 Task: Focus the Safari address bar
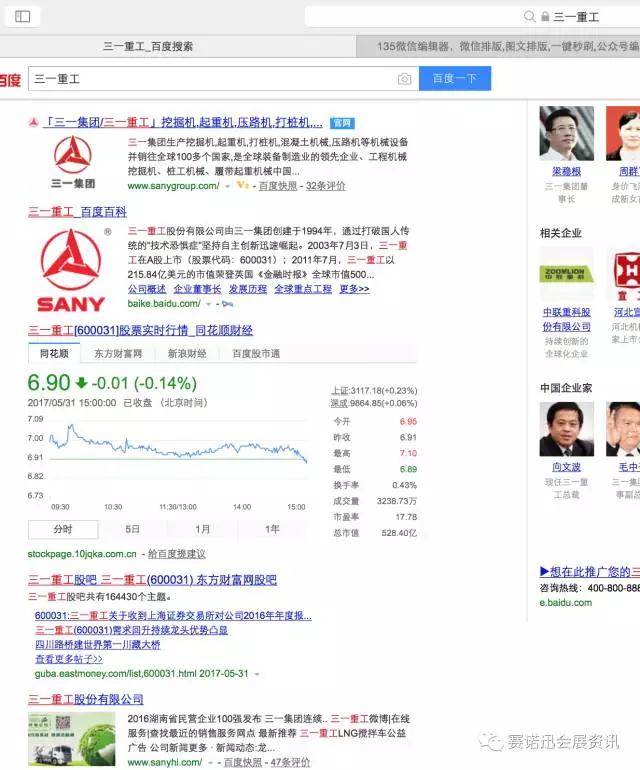[473, 17]
